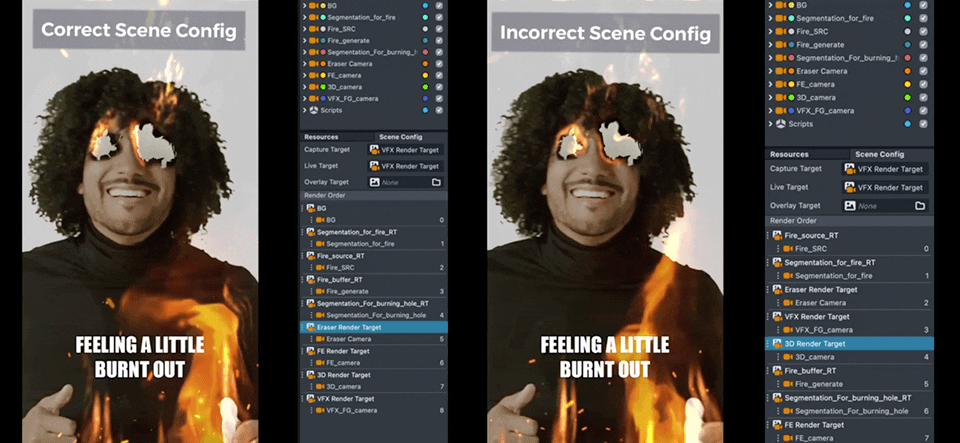Switch to Resources tab in Correct config panel
This screenshot has height=443, width=960.
pyautogui.click(x=321, y=136)
